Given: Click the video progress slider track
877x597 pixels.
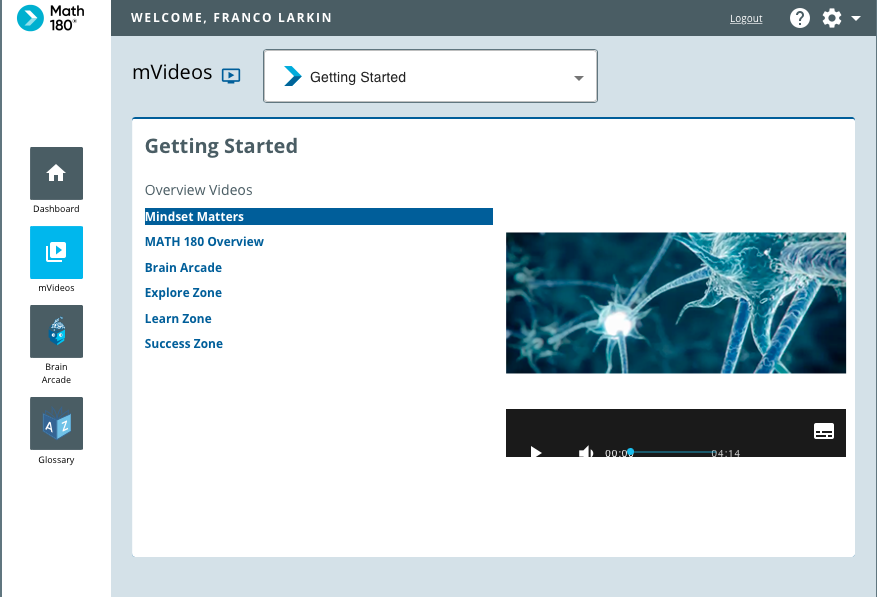Looking at the screenshot, I should 671,452.
